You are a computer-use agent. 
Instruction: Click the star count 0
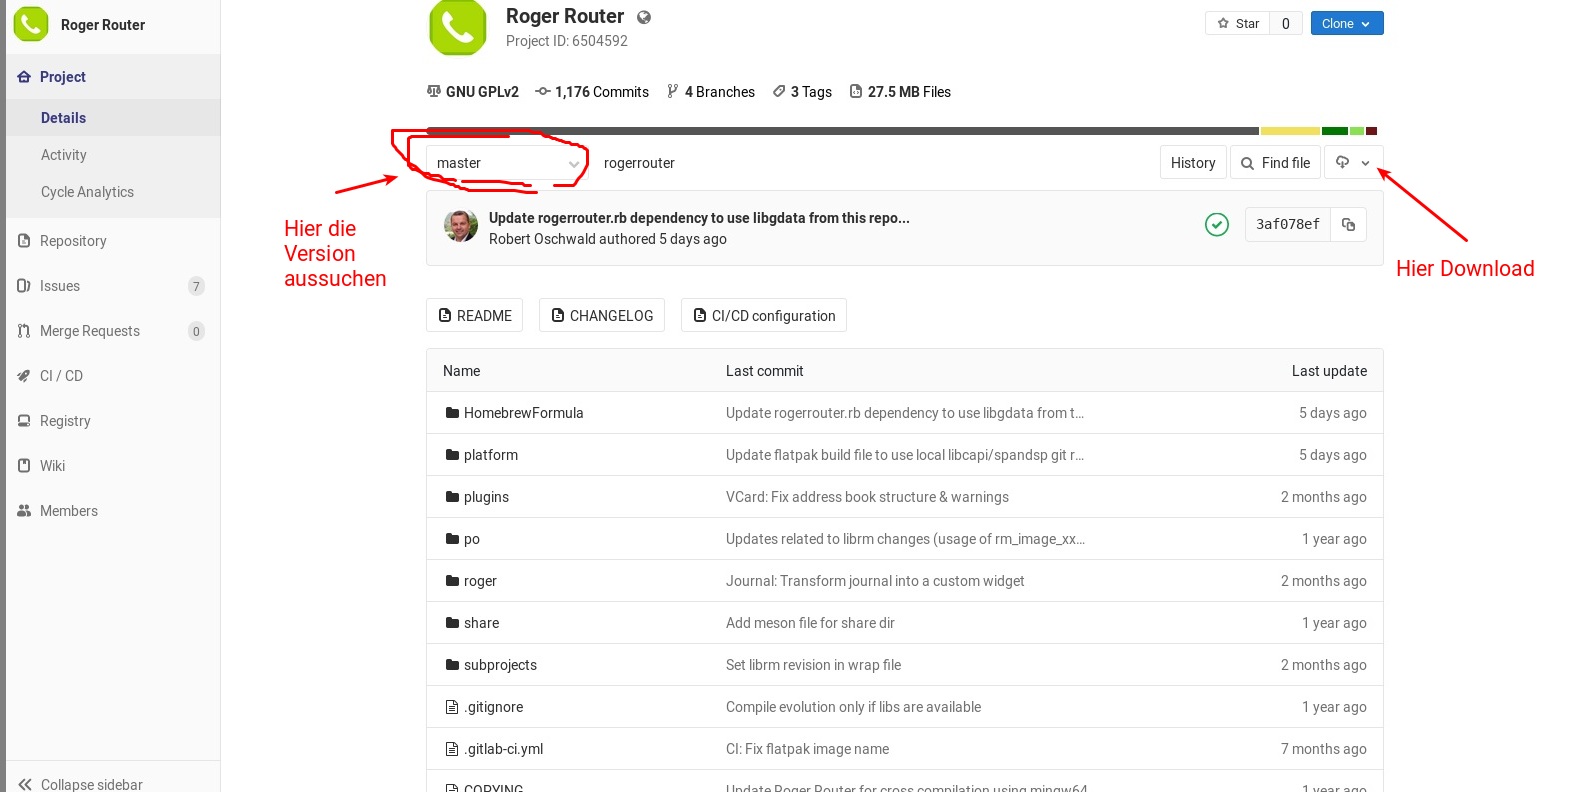click(x=1286, y=23)
